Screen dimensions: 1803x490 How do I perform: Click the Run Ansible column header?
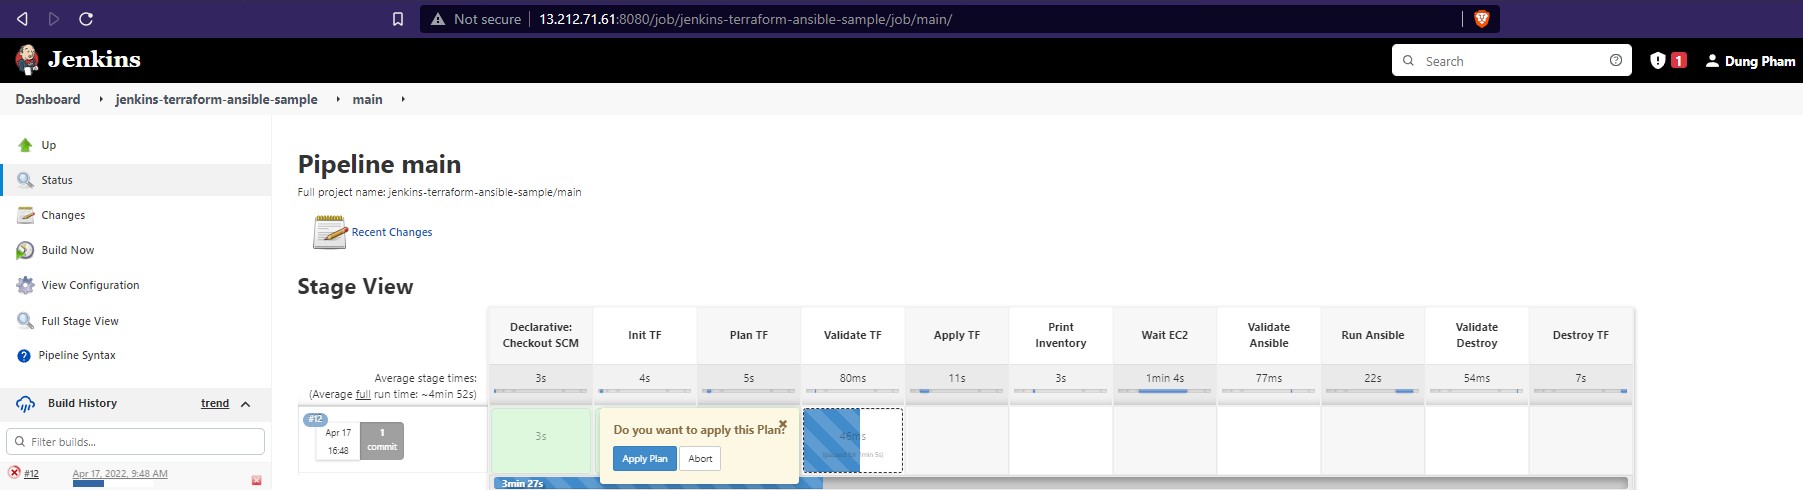[1373, 335]
